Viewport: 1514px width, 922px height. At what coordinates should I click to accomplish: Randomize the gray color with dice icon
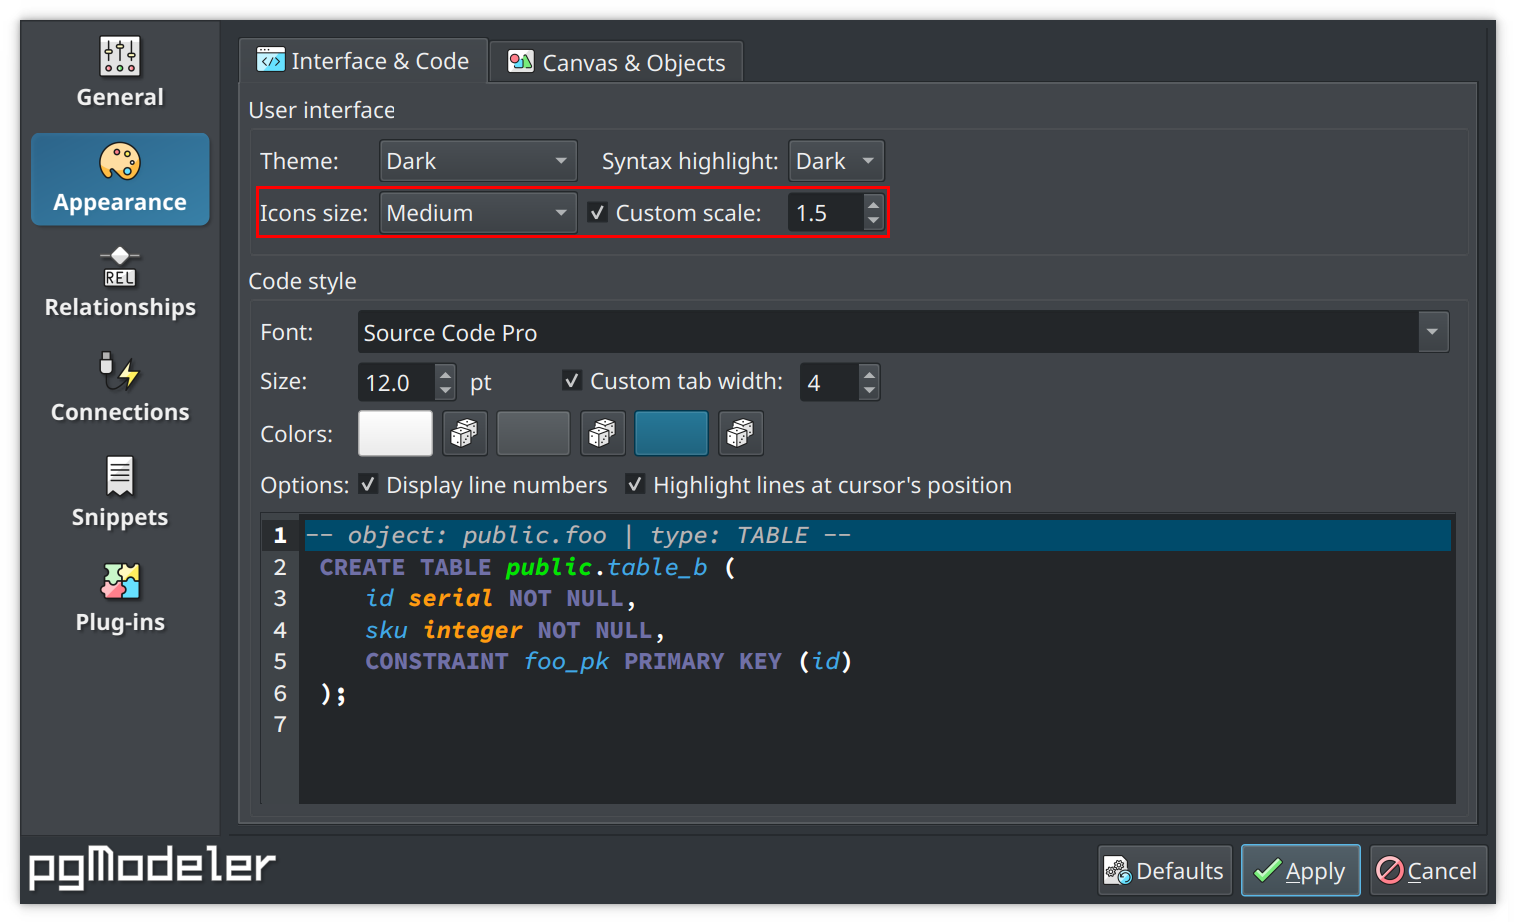[602, 433]
